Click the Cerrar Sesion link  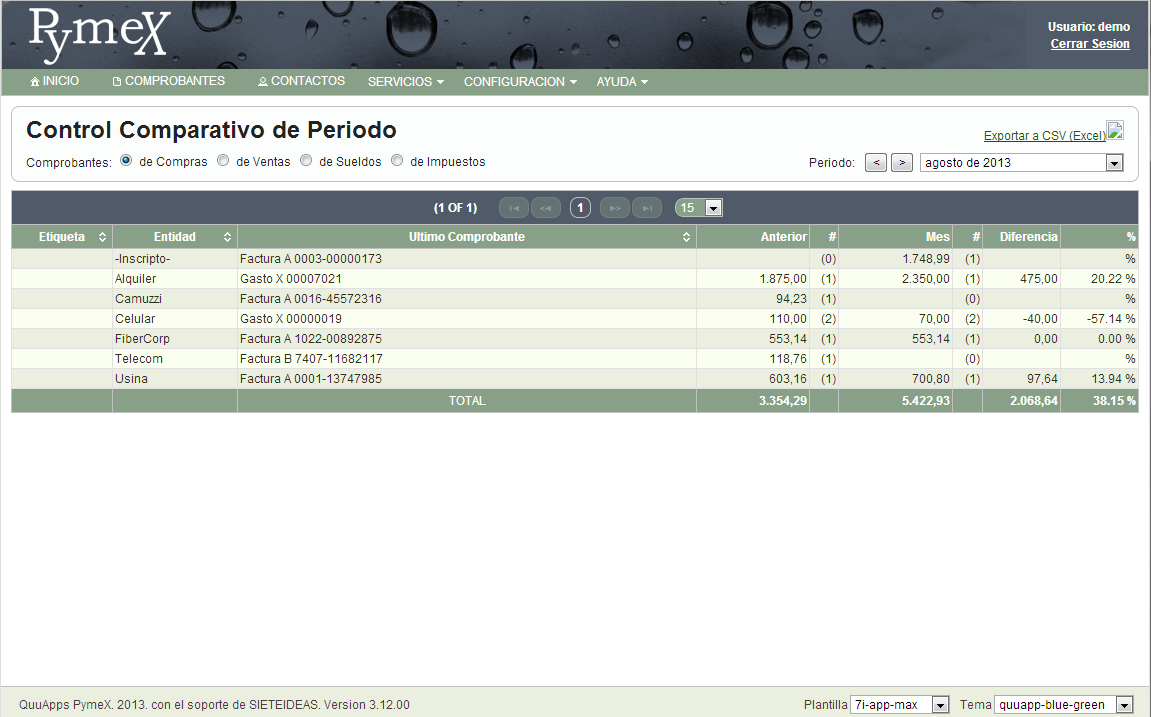1090,44
